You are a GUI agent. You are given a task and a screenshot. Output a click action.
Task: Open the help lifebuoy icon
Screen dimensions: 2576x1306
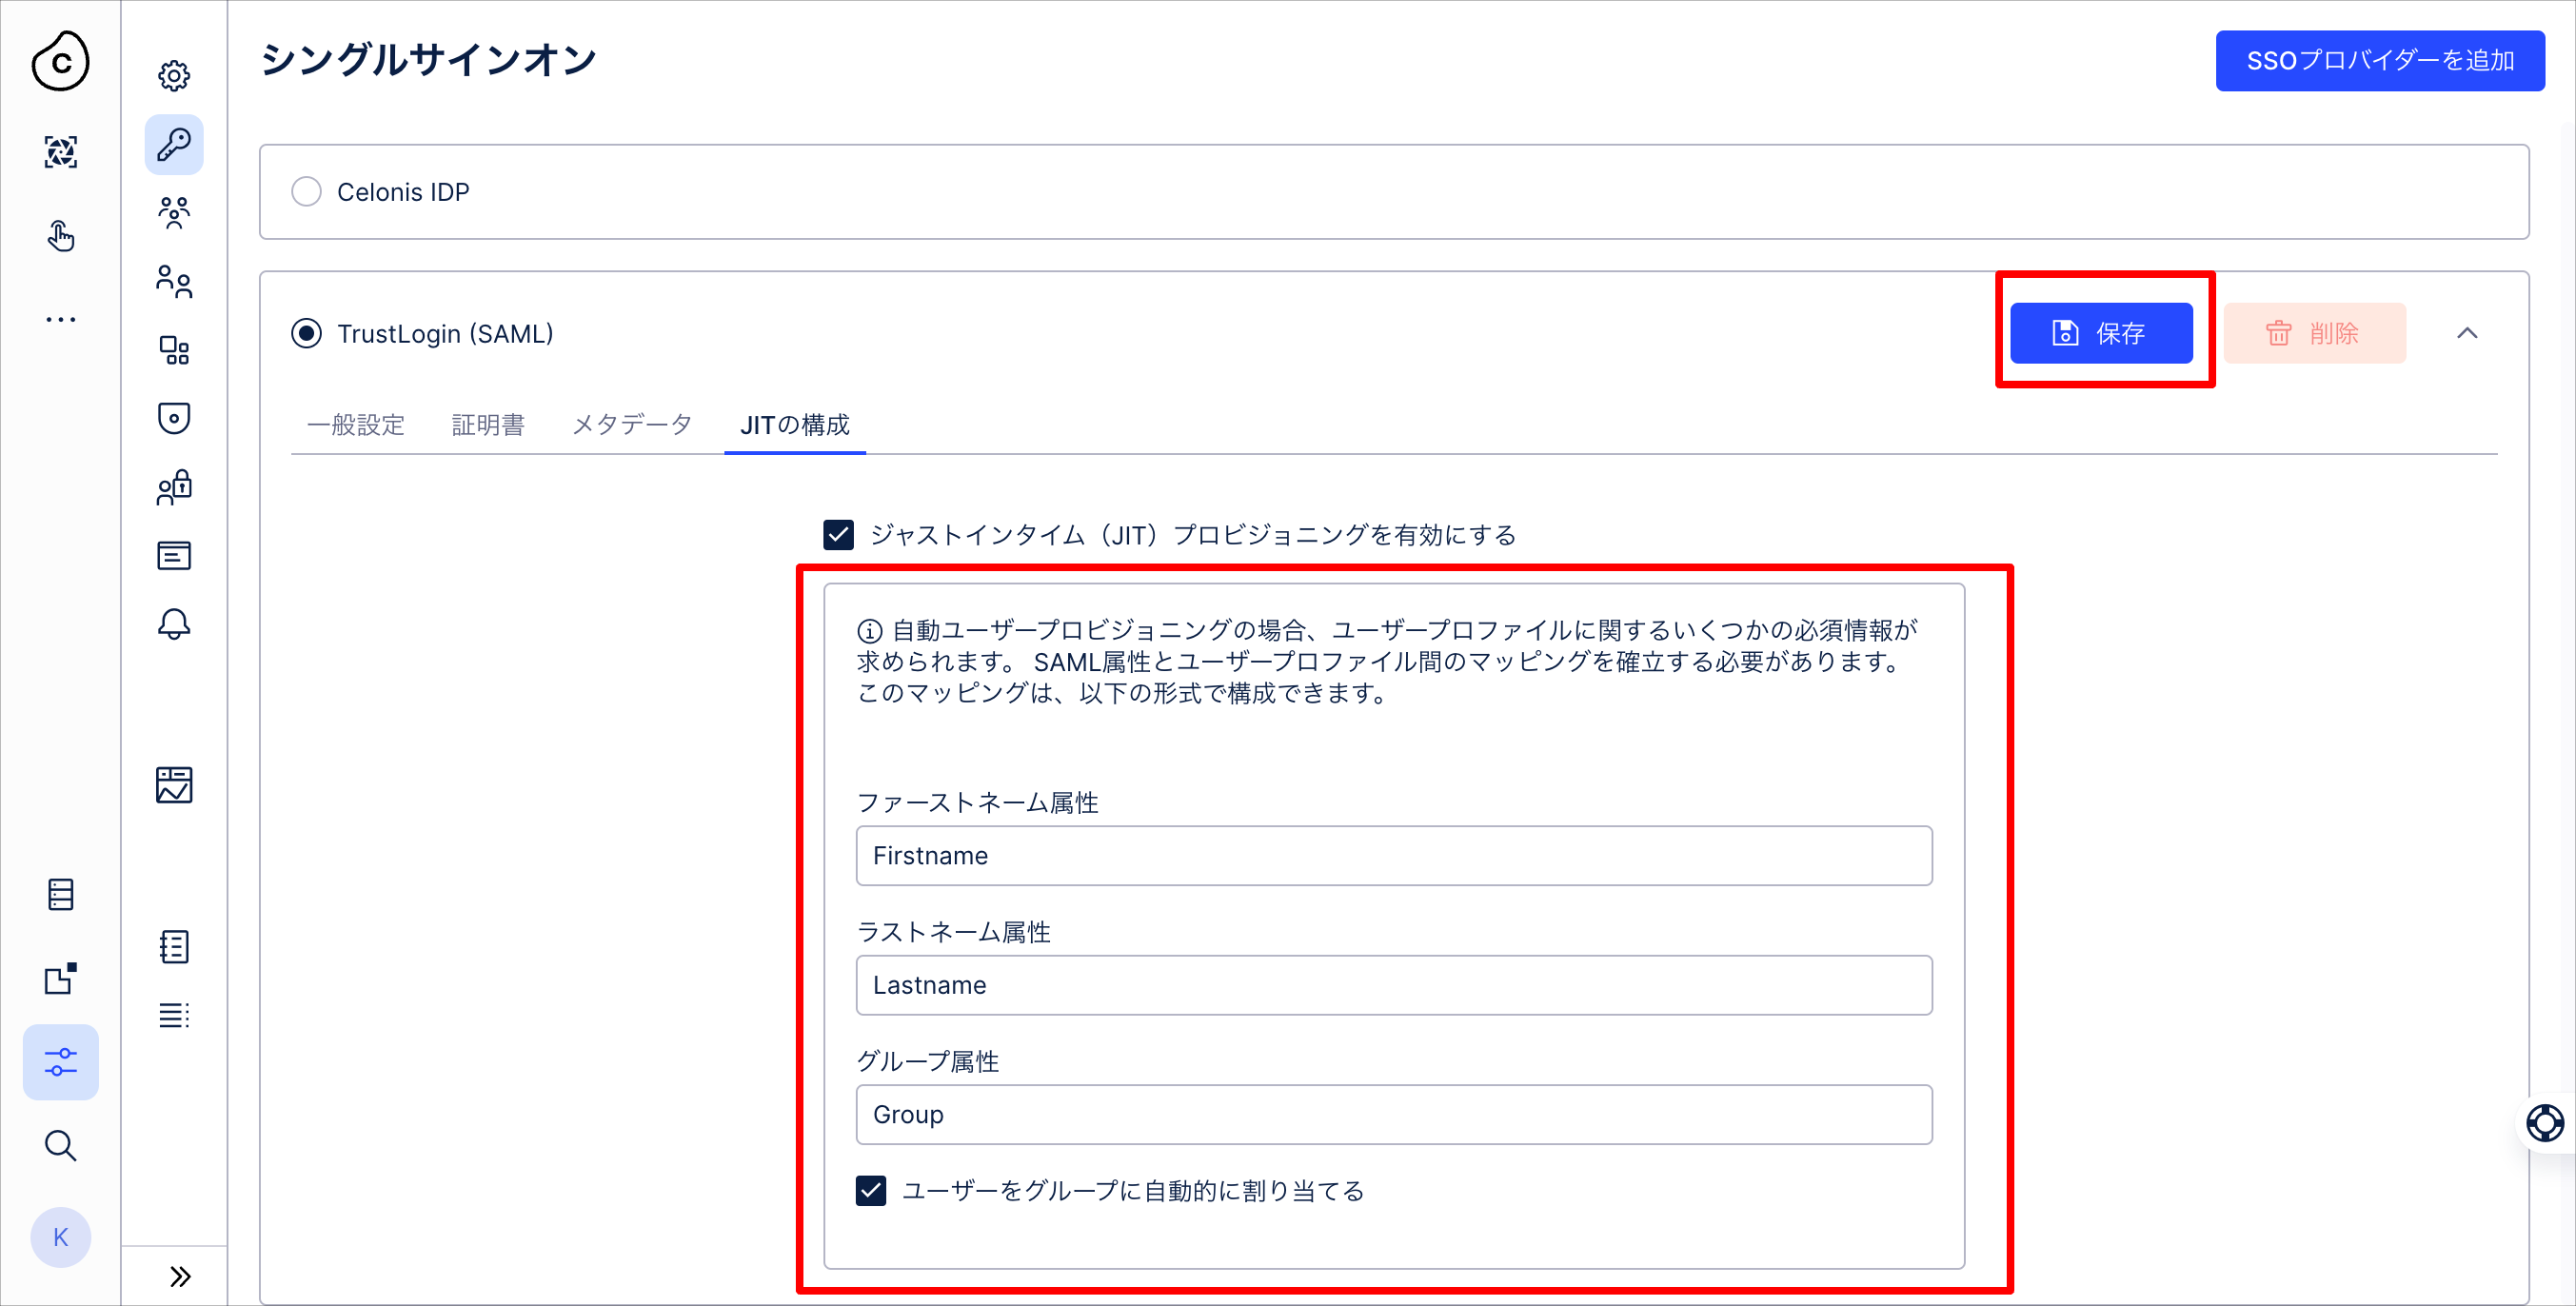coord(2544,1122)
